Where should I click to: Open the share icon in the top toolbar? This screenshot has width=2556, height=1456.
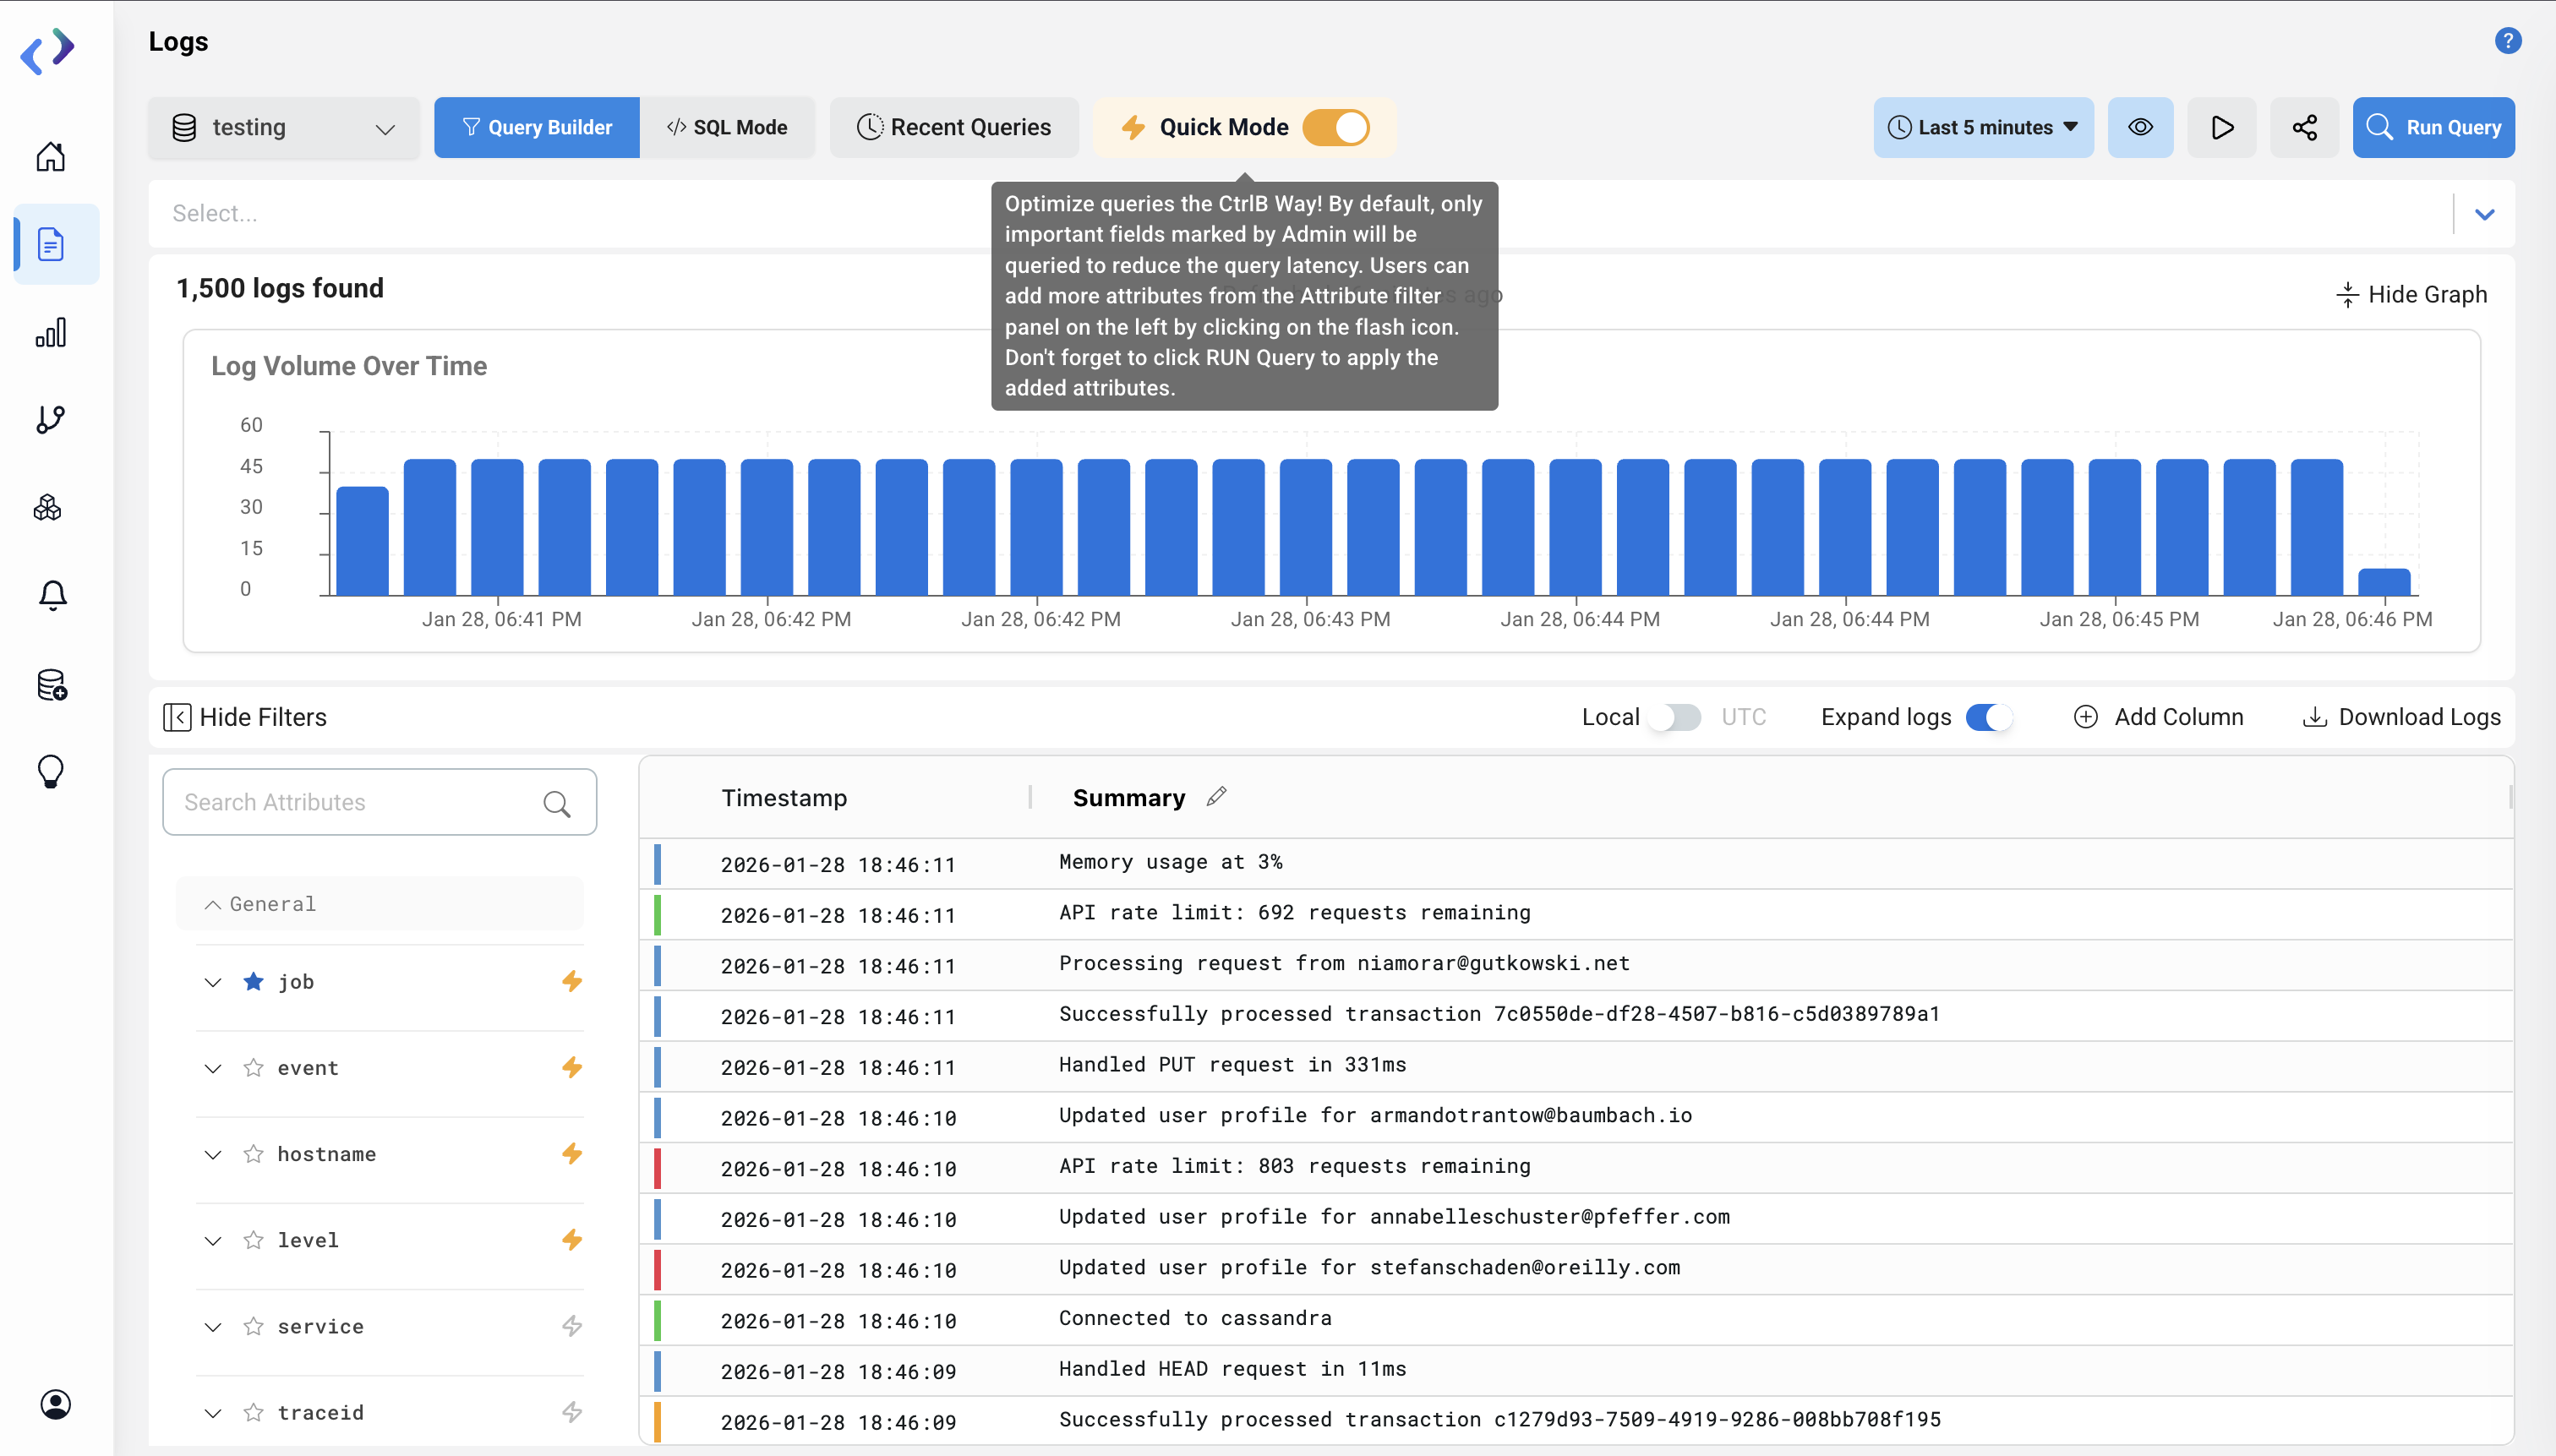pyautogui.click(x=2304, y=127)
